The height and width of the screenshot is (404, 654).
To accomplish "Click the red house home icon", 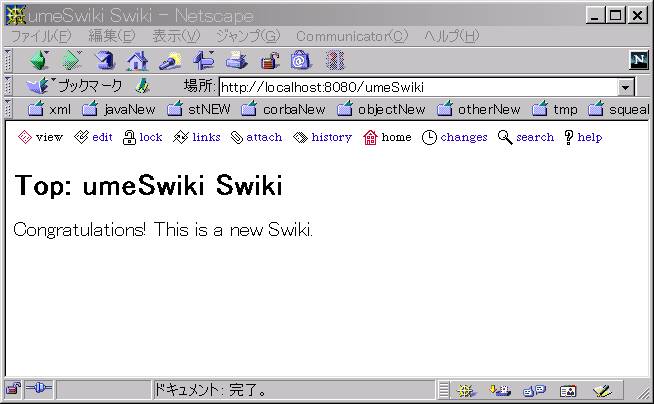I will (370, 137).
